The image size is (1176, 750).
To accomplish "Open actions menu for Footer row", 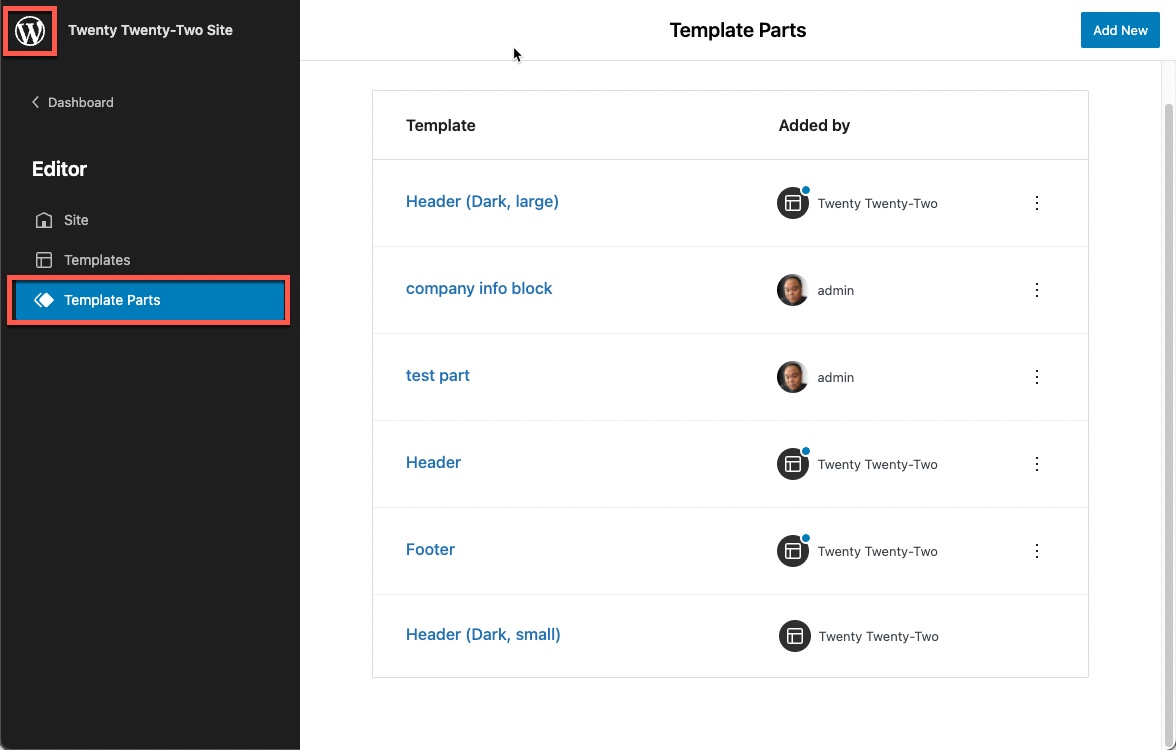I will click(1037, 551).
